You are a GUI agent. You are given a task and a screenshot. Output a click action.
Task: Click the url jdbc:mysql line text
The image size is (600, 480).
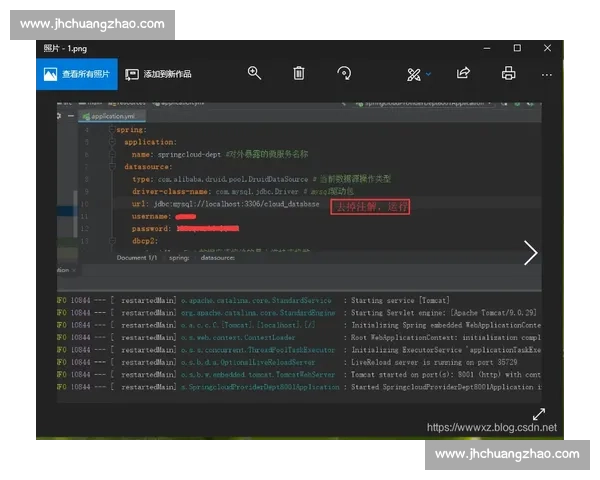click(x=225, y=204)
